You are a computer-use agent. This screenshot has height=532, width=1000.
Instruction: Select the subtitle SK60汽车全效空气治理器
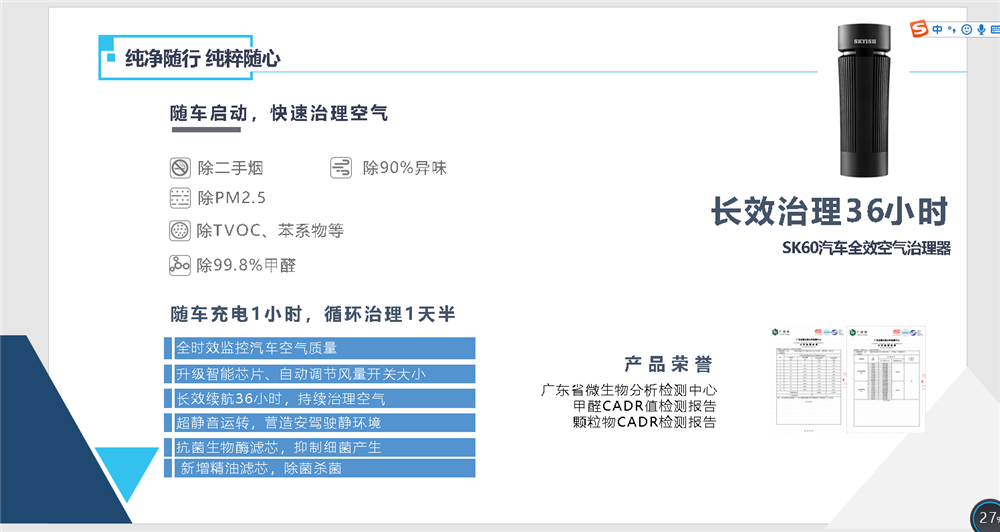point(866,248)
